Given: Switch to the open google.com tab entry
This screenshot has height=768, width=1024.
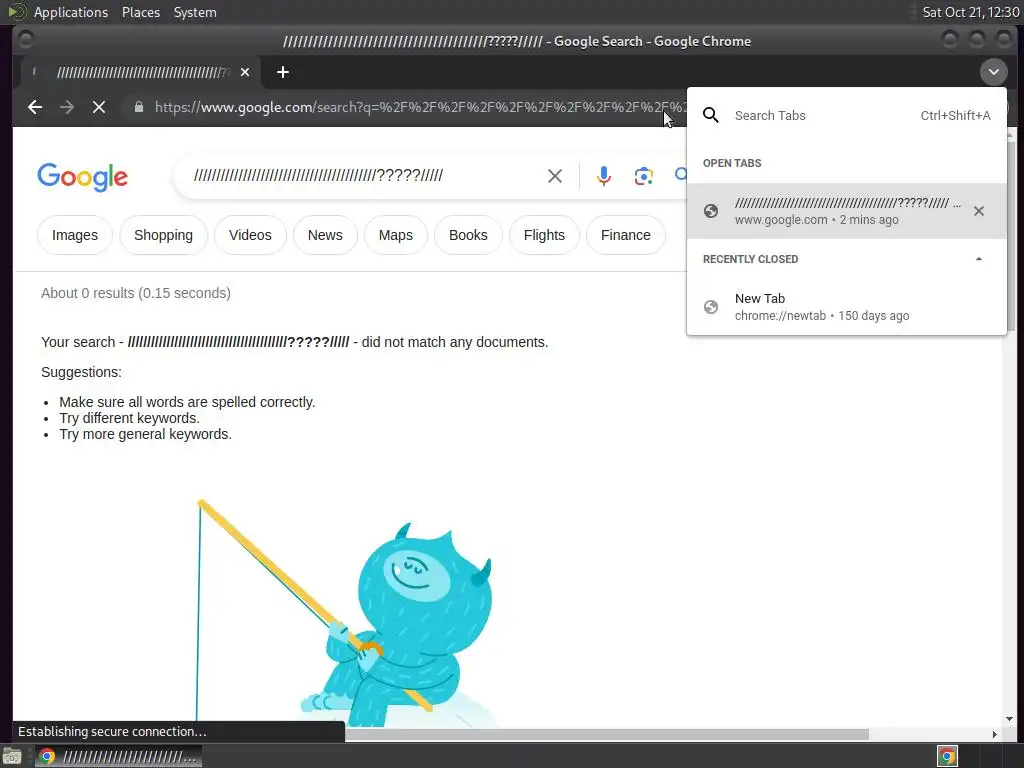Looking at the screenshot, I should click(x=846, y=211).
